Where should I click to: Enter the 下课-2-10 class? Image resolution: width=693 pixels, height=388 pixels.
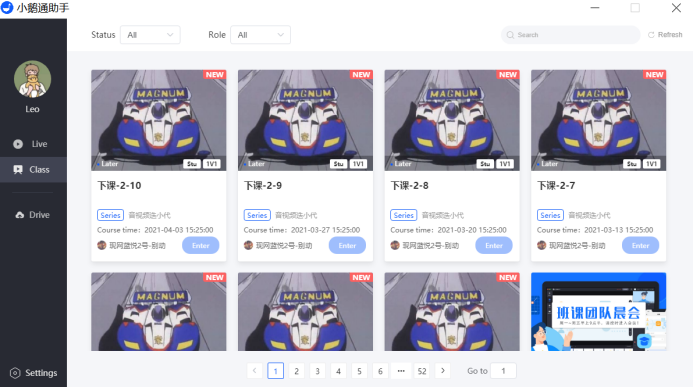click(x=201, y=245)
